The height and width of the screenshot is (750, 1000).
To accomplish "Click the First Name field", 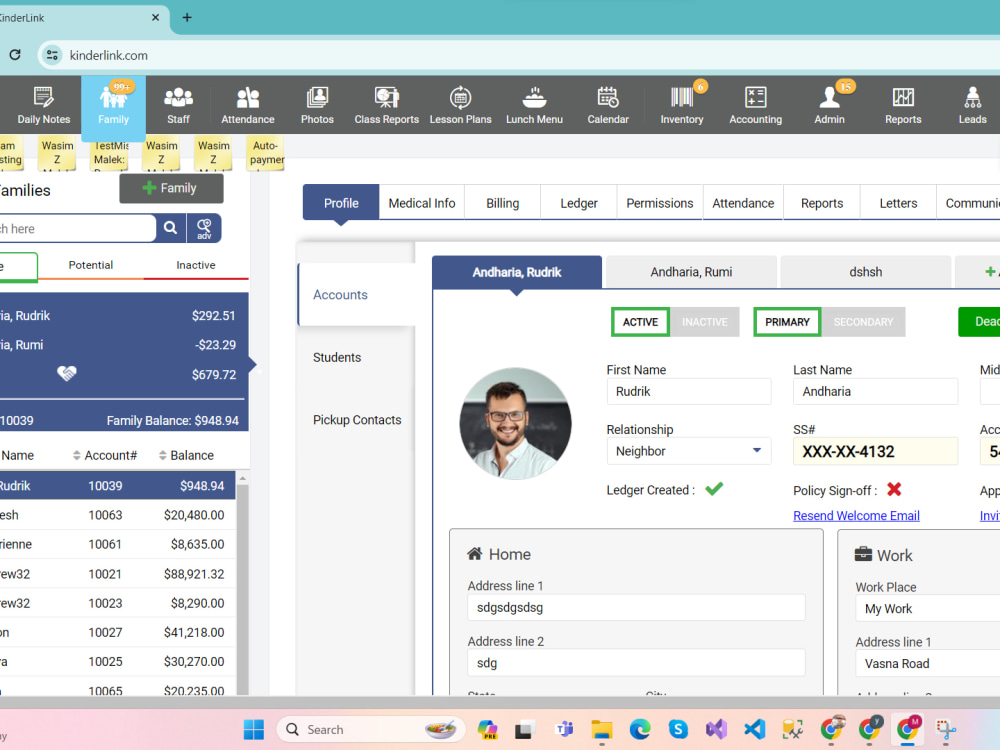I will tap(689, 392).
